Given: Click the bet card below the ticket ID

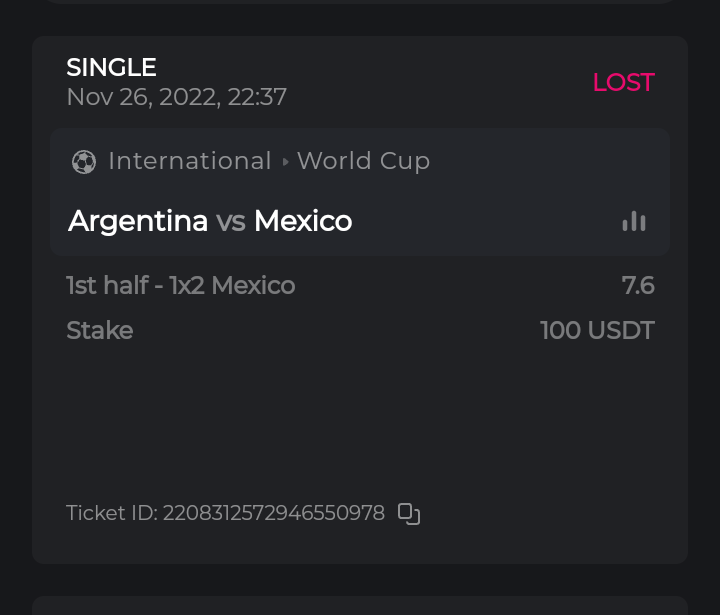Looking at the screenshot, I should coord(360,606).
